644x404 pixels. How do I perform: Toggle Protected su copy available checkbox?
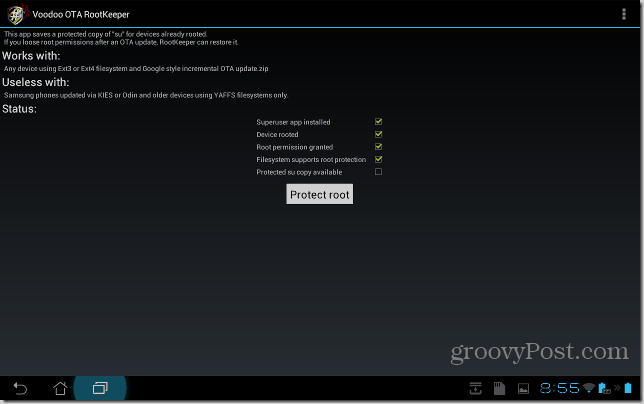378,172
